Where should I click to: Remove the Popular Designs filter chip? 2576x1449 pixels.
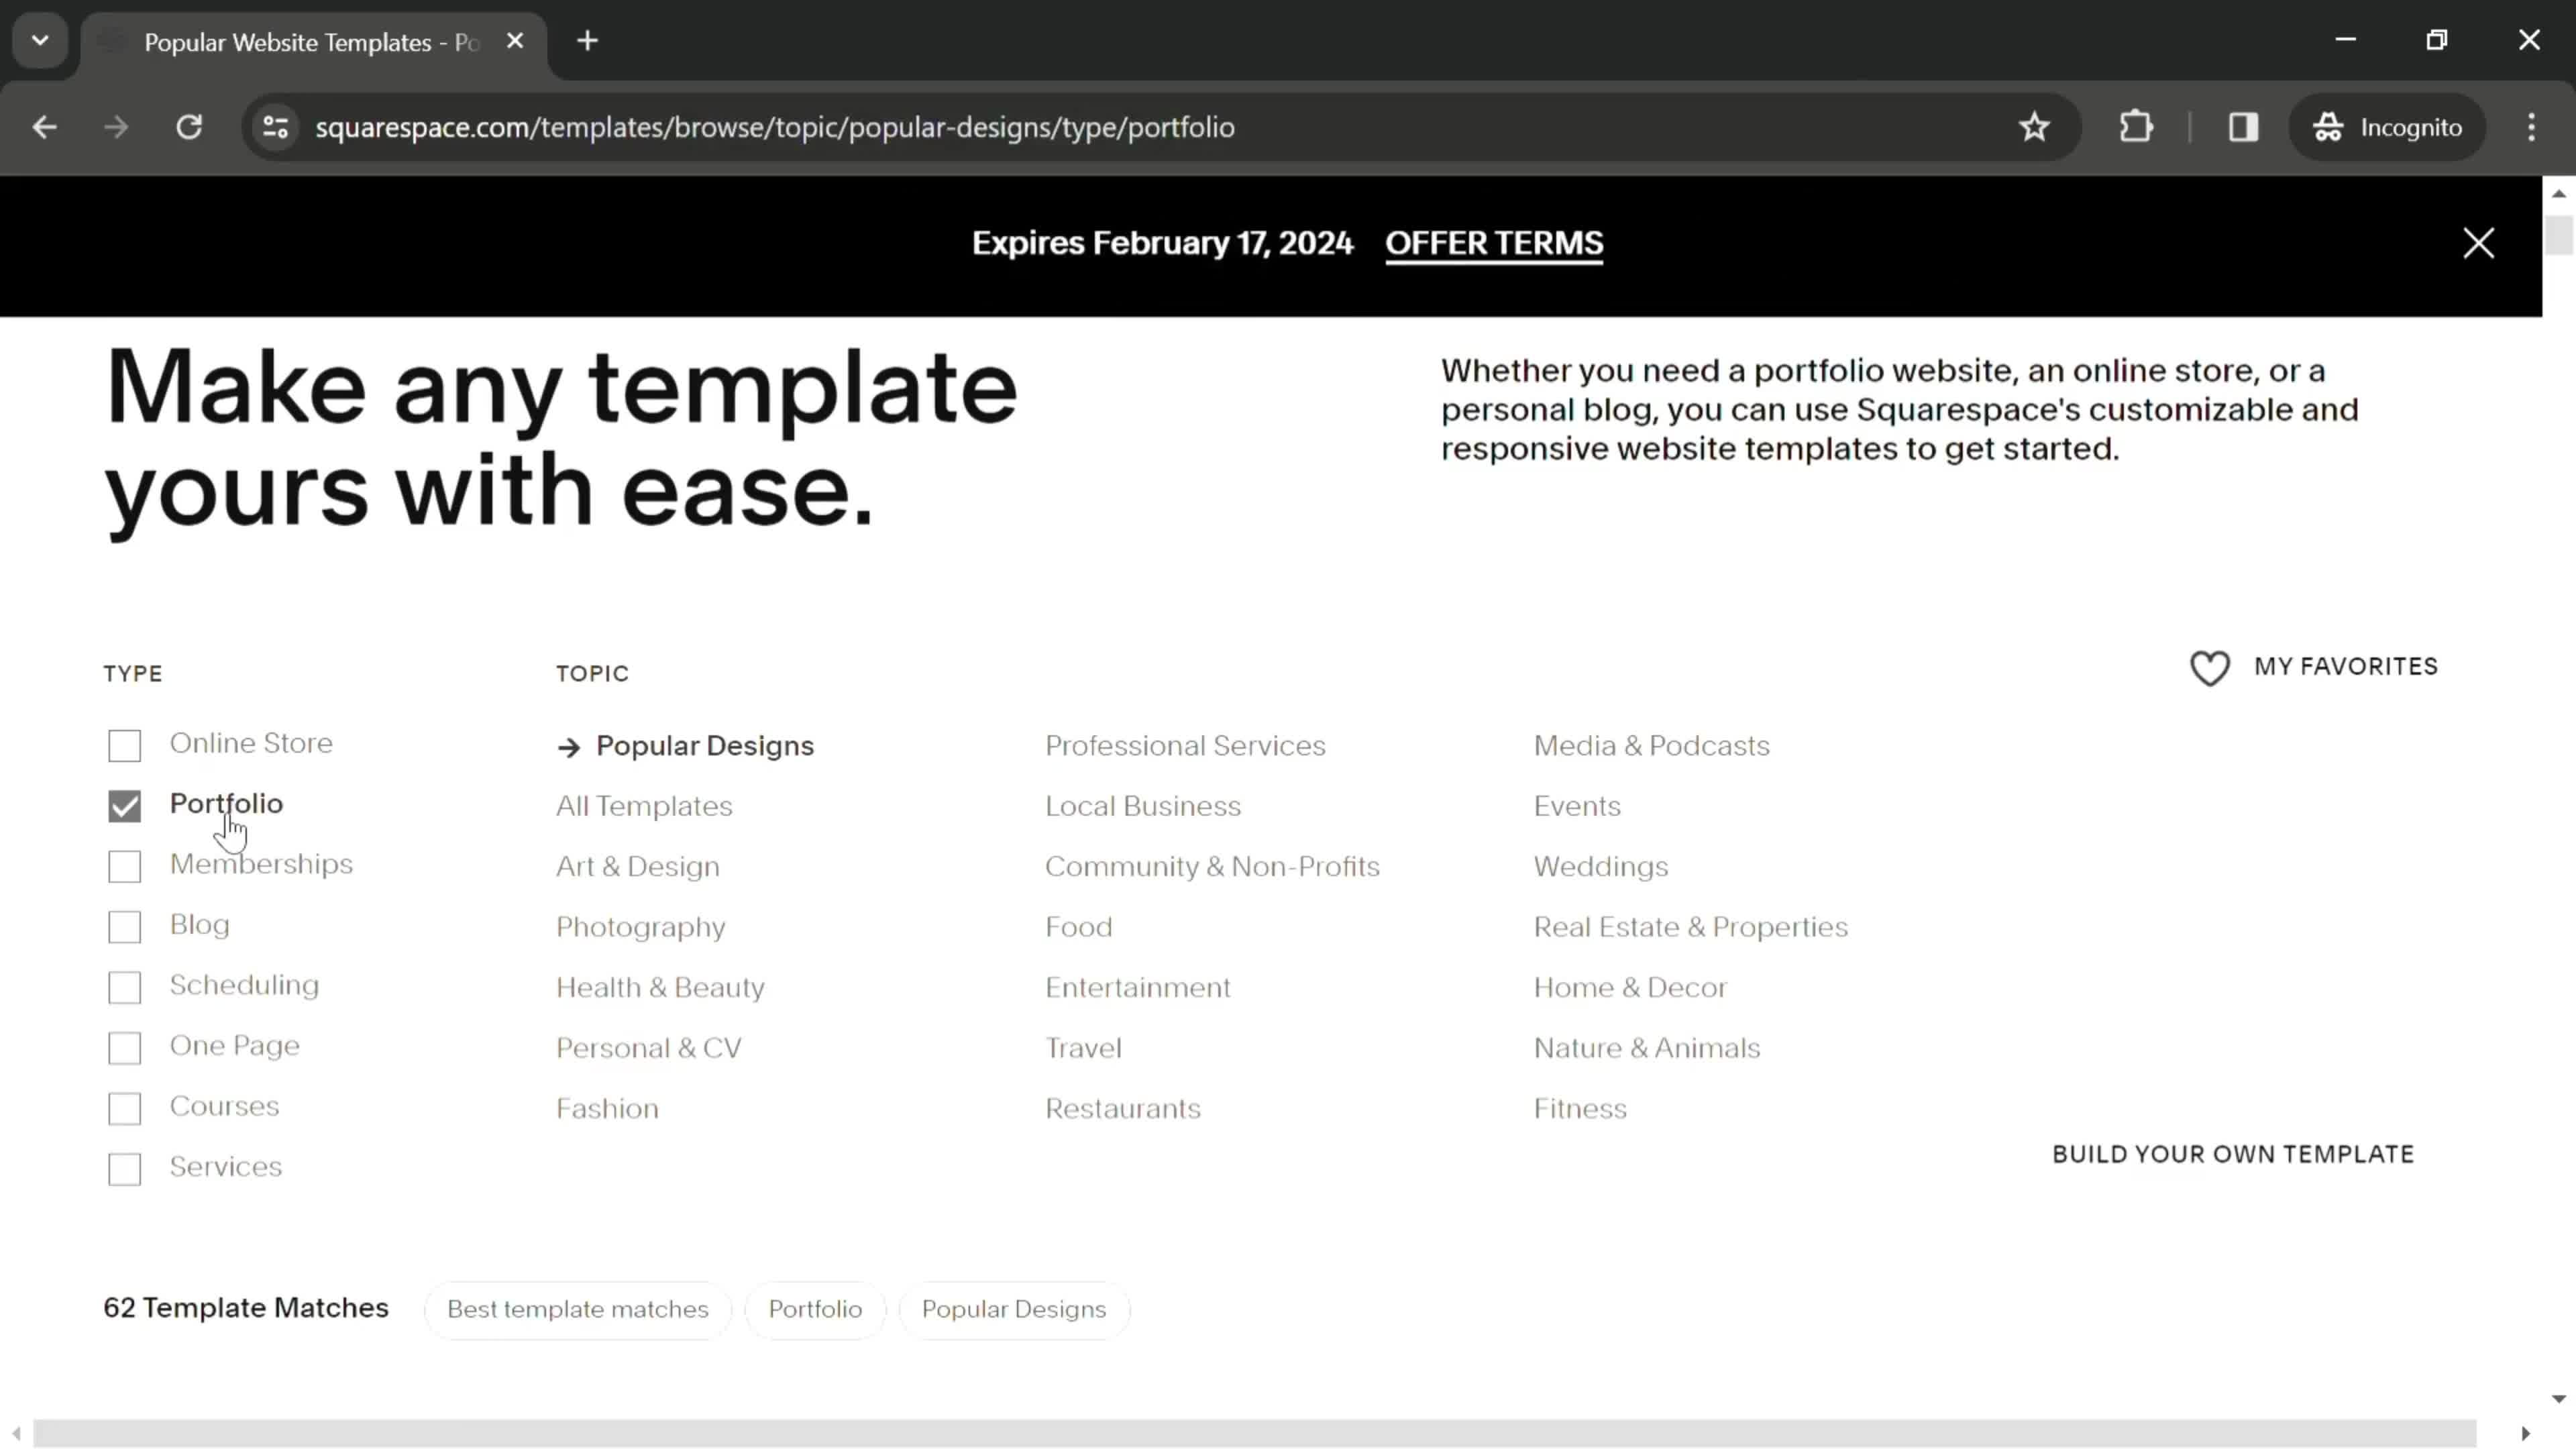tap(1014, 1310)
